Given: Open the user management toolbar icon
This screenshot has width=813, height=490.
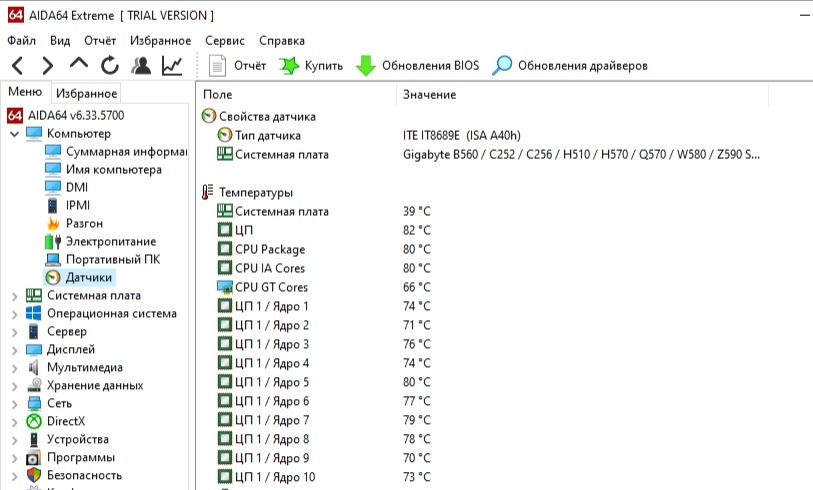Looking at the screenshot, I should click(x=141, y=66).
